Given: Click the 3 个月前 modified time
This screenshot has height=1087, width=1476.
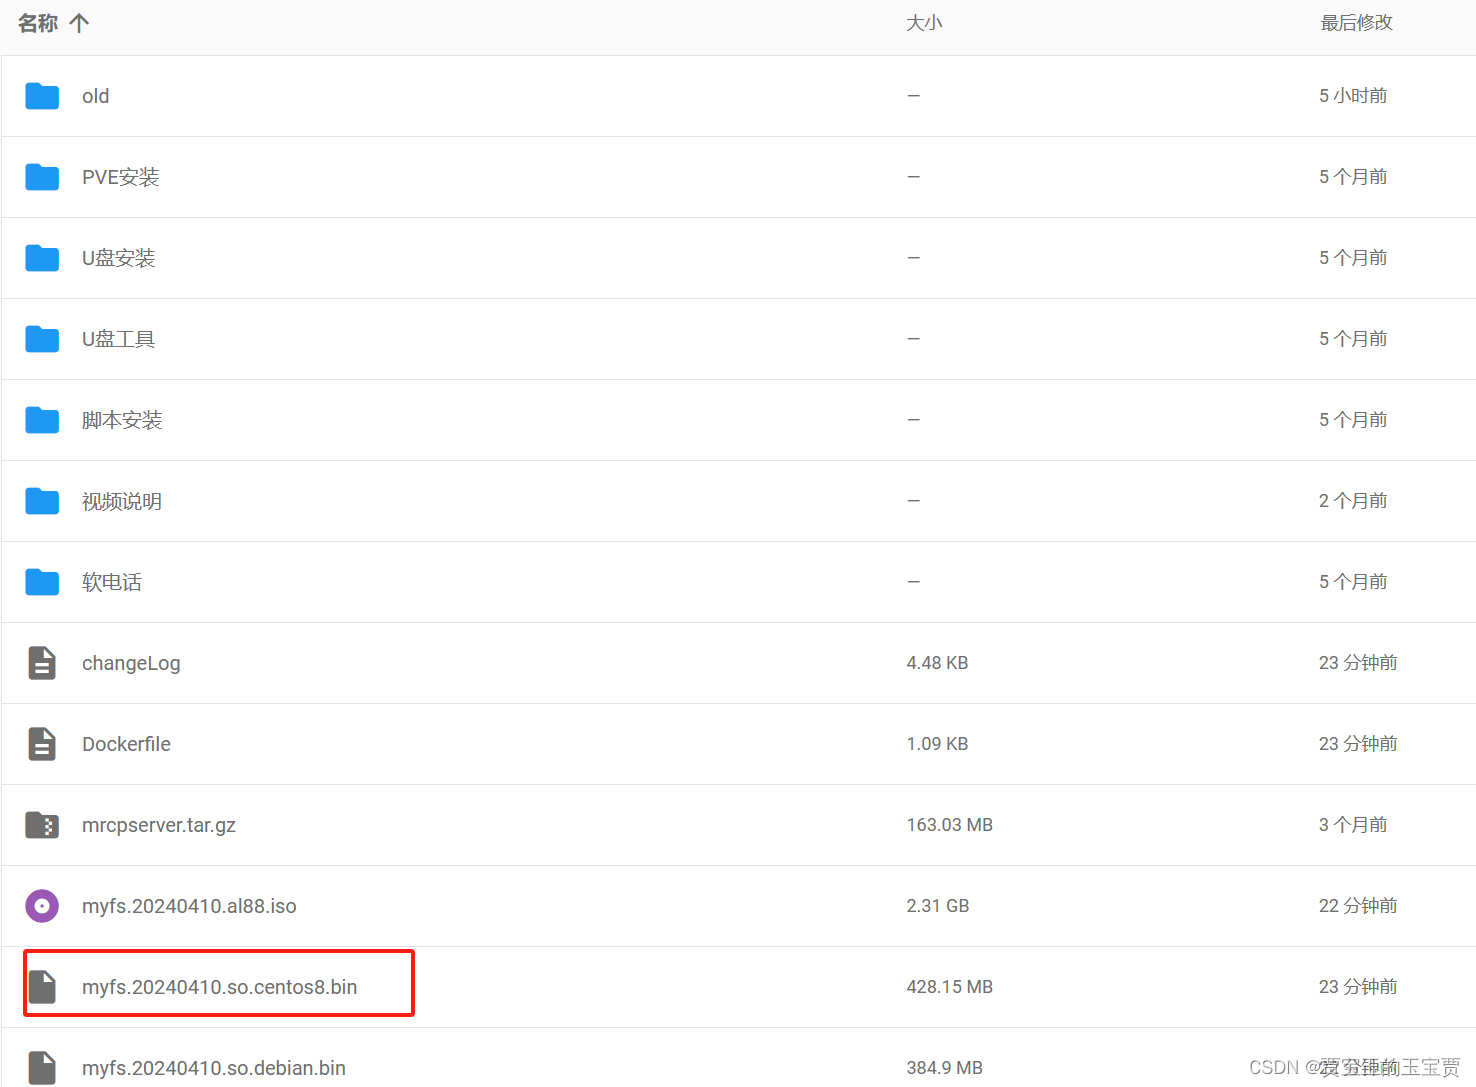Looking at the screenshot, I should tap(1353, 825).
